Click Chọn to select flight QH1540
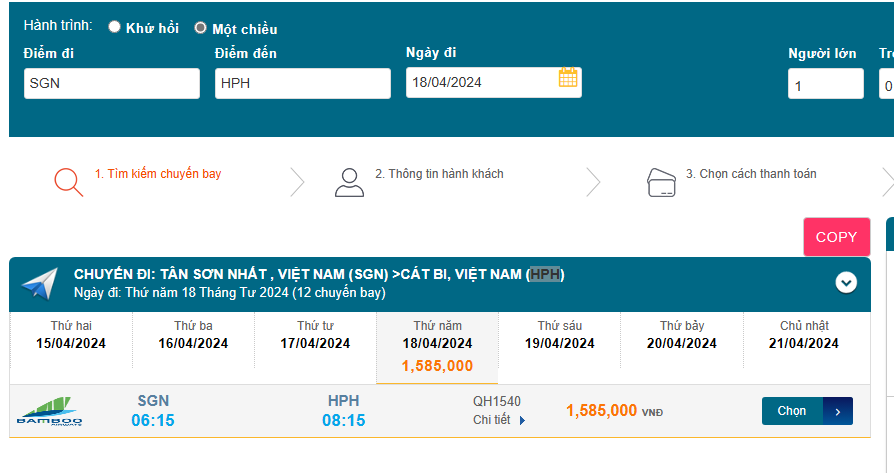 792,411
